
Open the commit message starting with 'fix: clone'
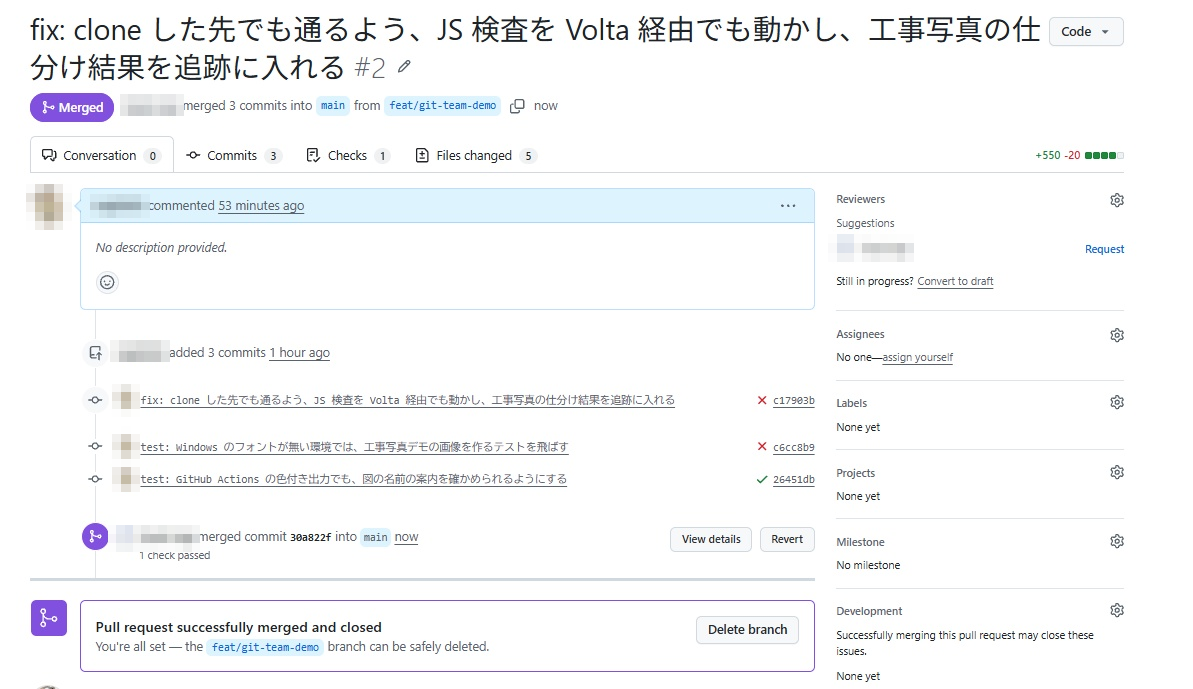[x=408, y=400]
